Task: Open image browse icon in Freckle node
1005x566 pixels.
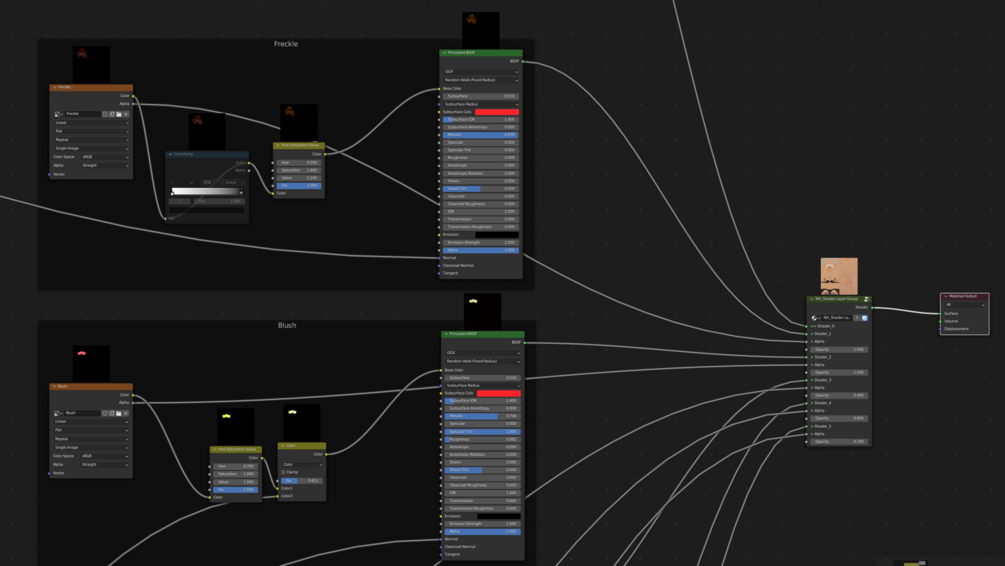Action: pyautogui.click(x=58, y=114)
